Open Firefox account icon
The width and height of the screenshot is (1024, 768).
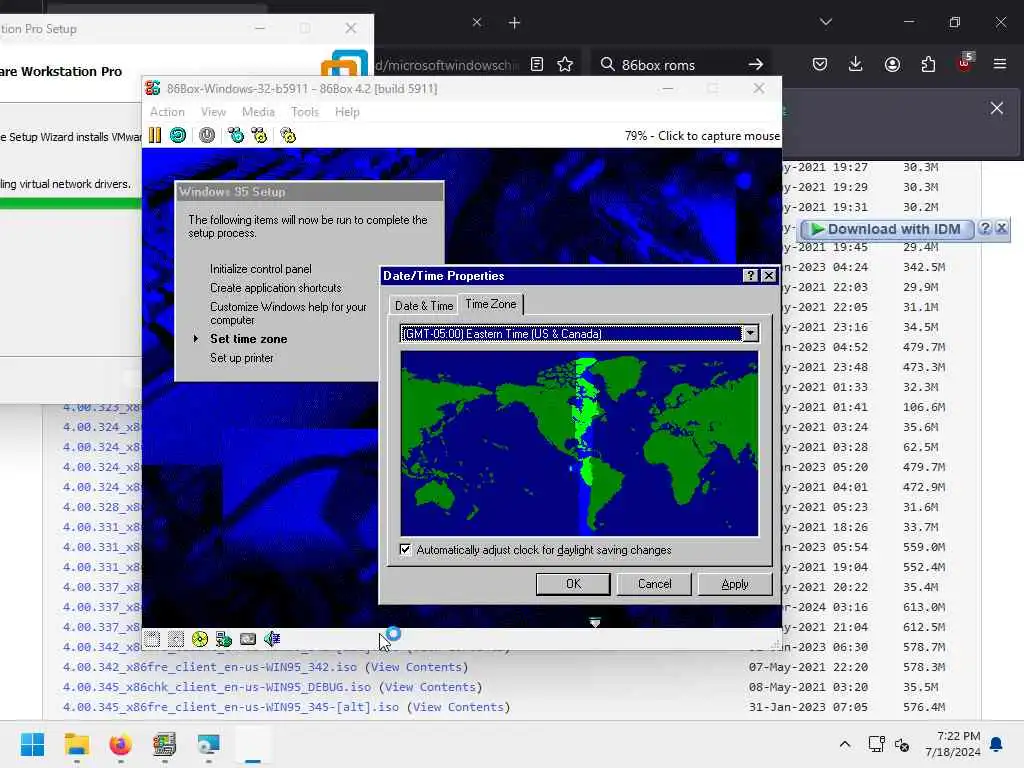[892, 64]
